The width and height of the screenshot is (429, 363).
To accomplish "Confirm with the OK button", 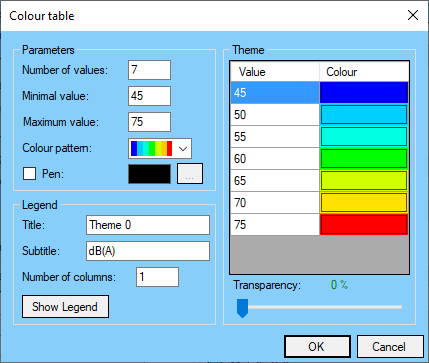I will [317, 347].
